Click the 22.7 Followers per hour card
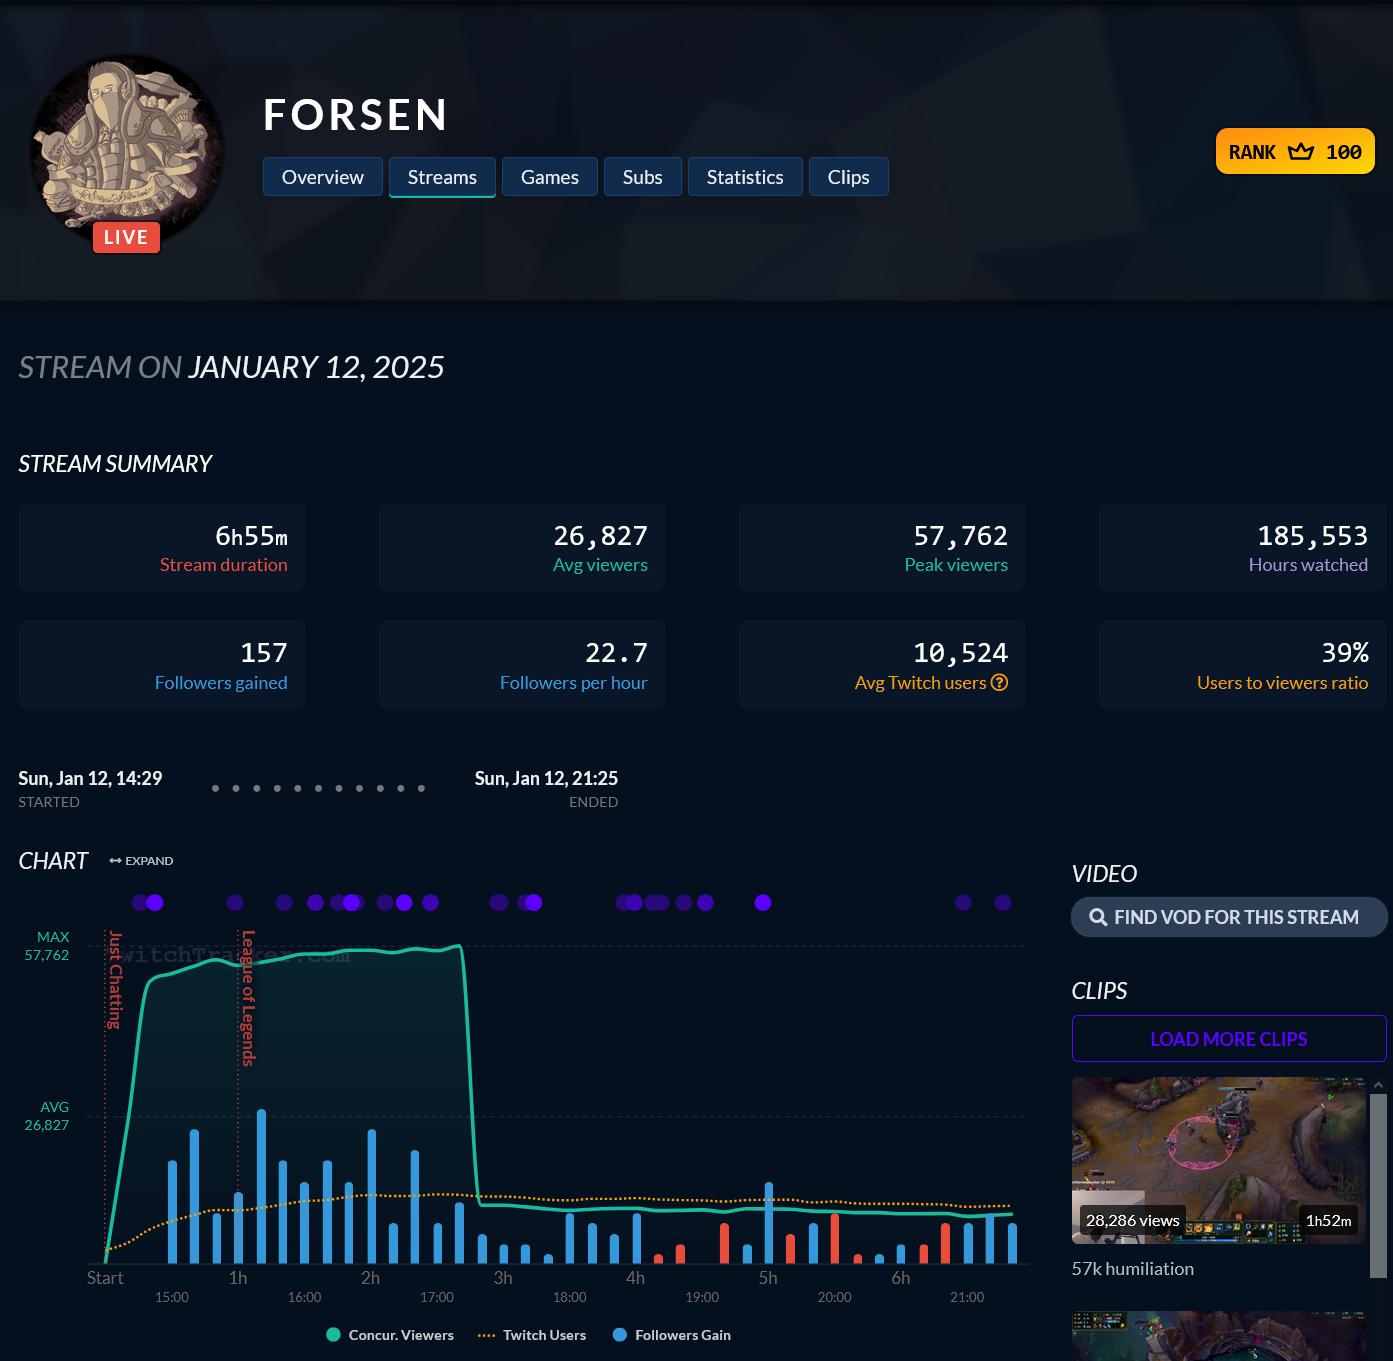Screen dimensions: 1393x1361 [522, 665]
